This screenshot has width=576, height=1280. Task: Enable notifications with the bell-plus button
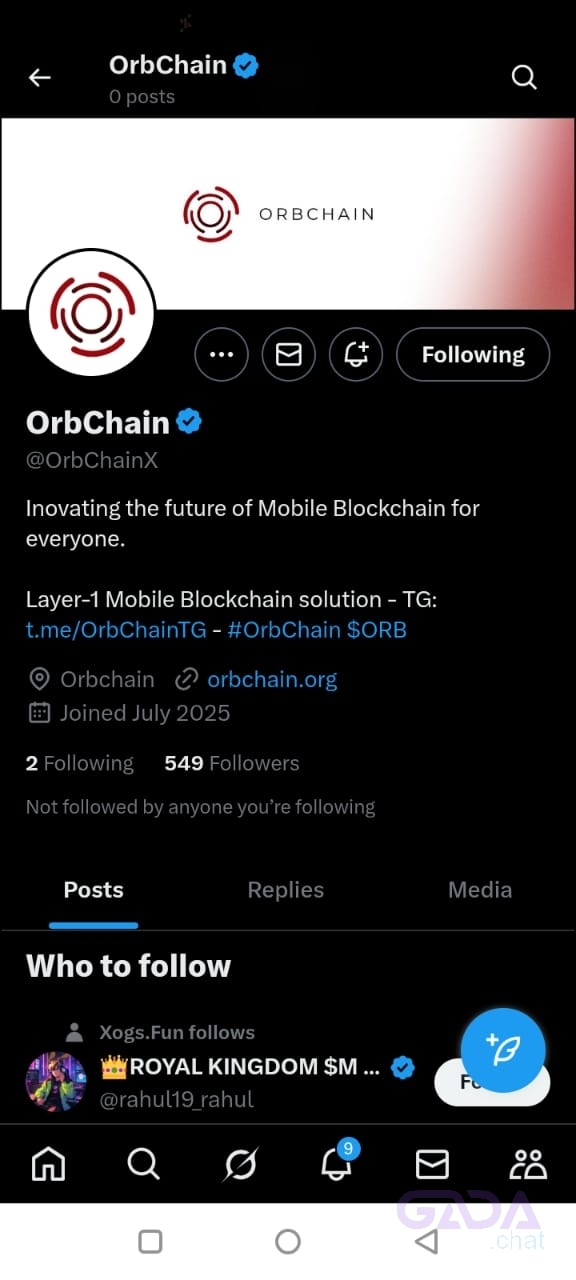(x=356, y=355)
